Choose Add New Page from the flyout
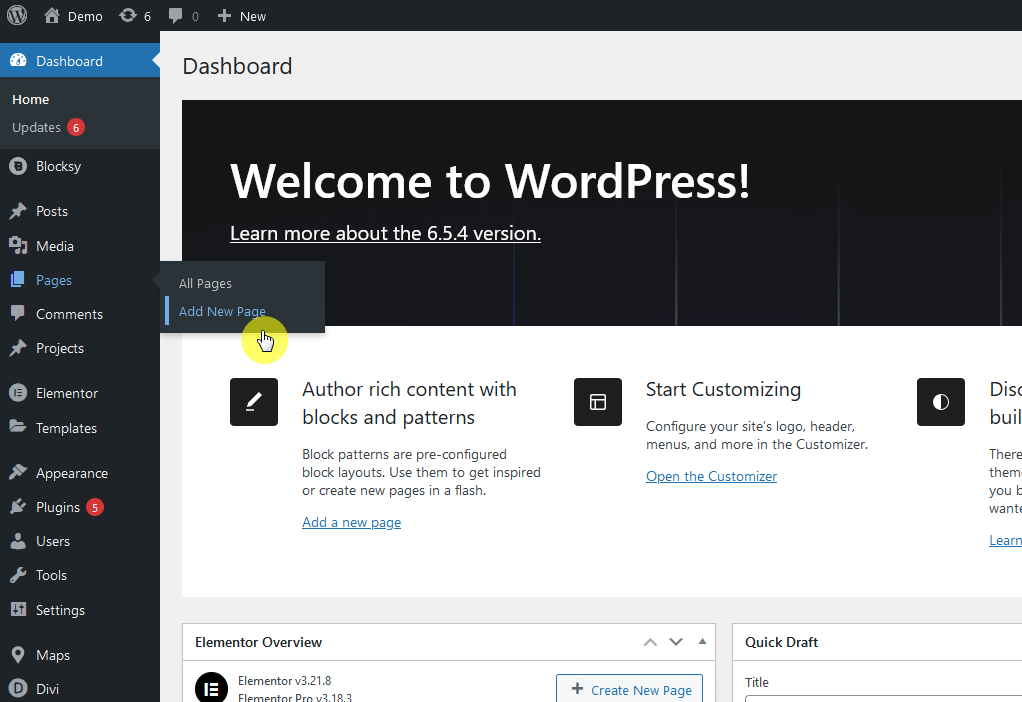 (x=222, y=312)
